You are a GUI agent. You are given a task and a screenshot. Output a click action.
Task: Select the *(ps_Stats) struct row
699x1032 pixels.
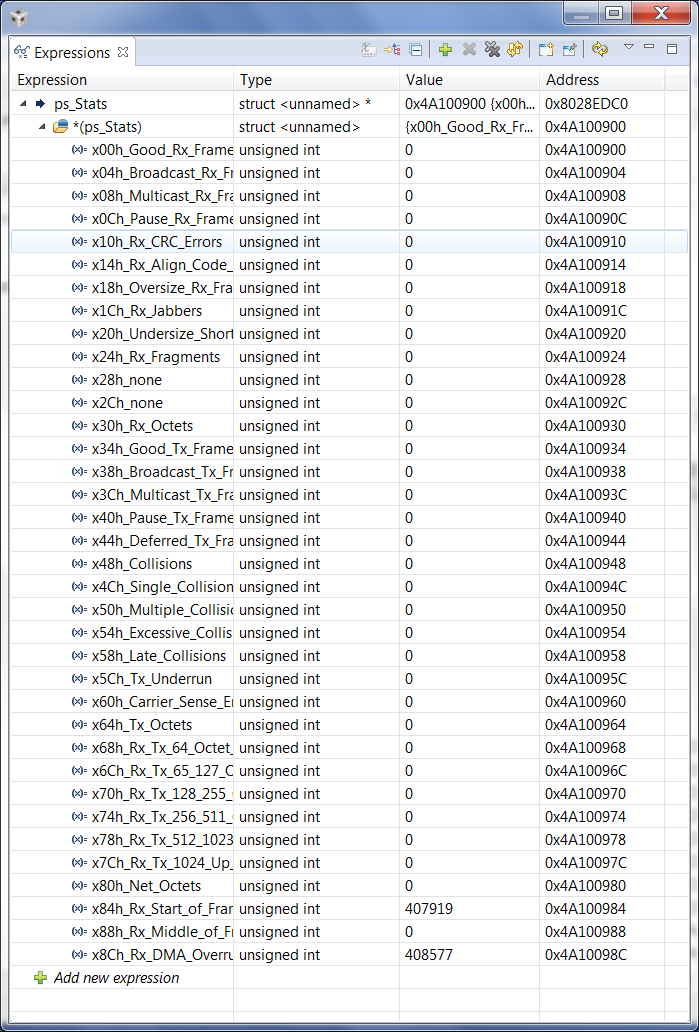(x=349, y=126)
